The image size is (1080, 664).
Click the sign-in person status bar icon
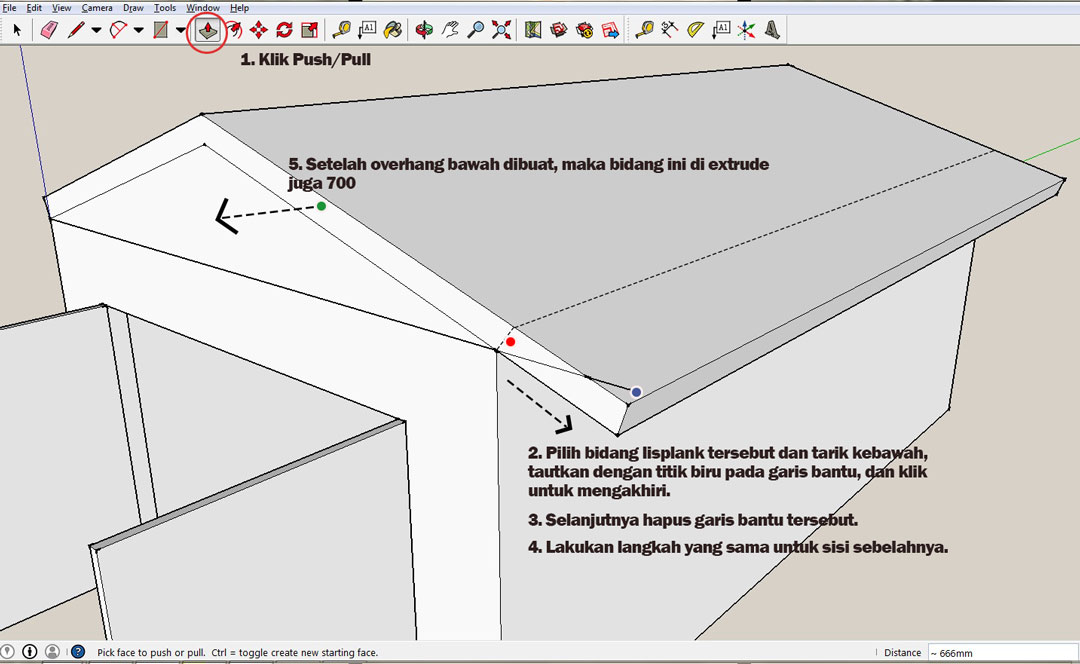[x=52, y=652]
